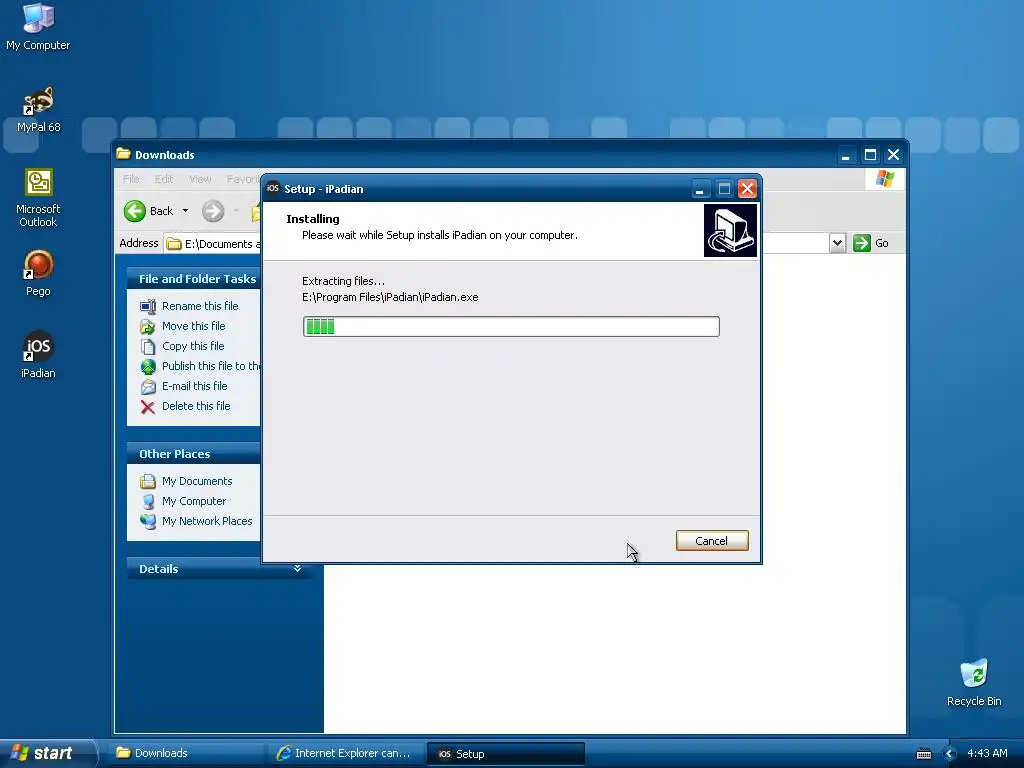Image resolution: width=1024 pixels, height=768 pixels.
Task: Click the Publish globe icon
Action: (148, 366)
